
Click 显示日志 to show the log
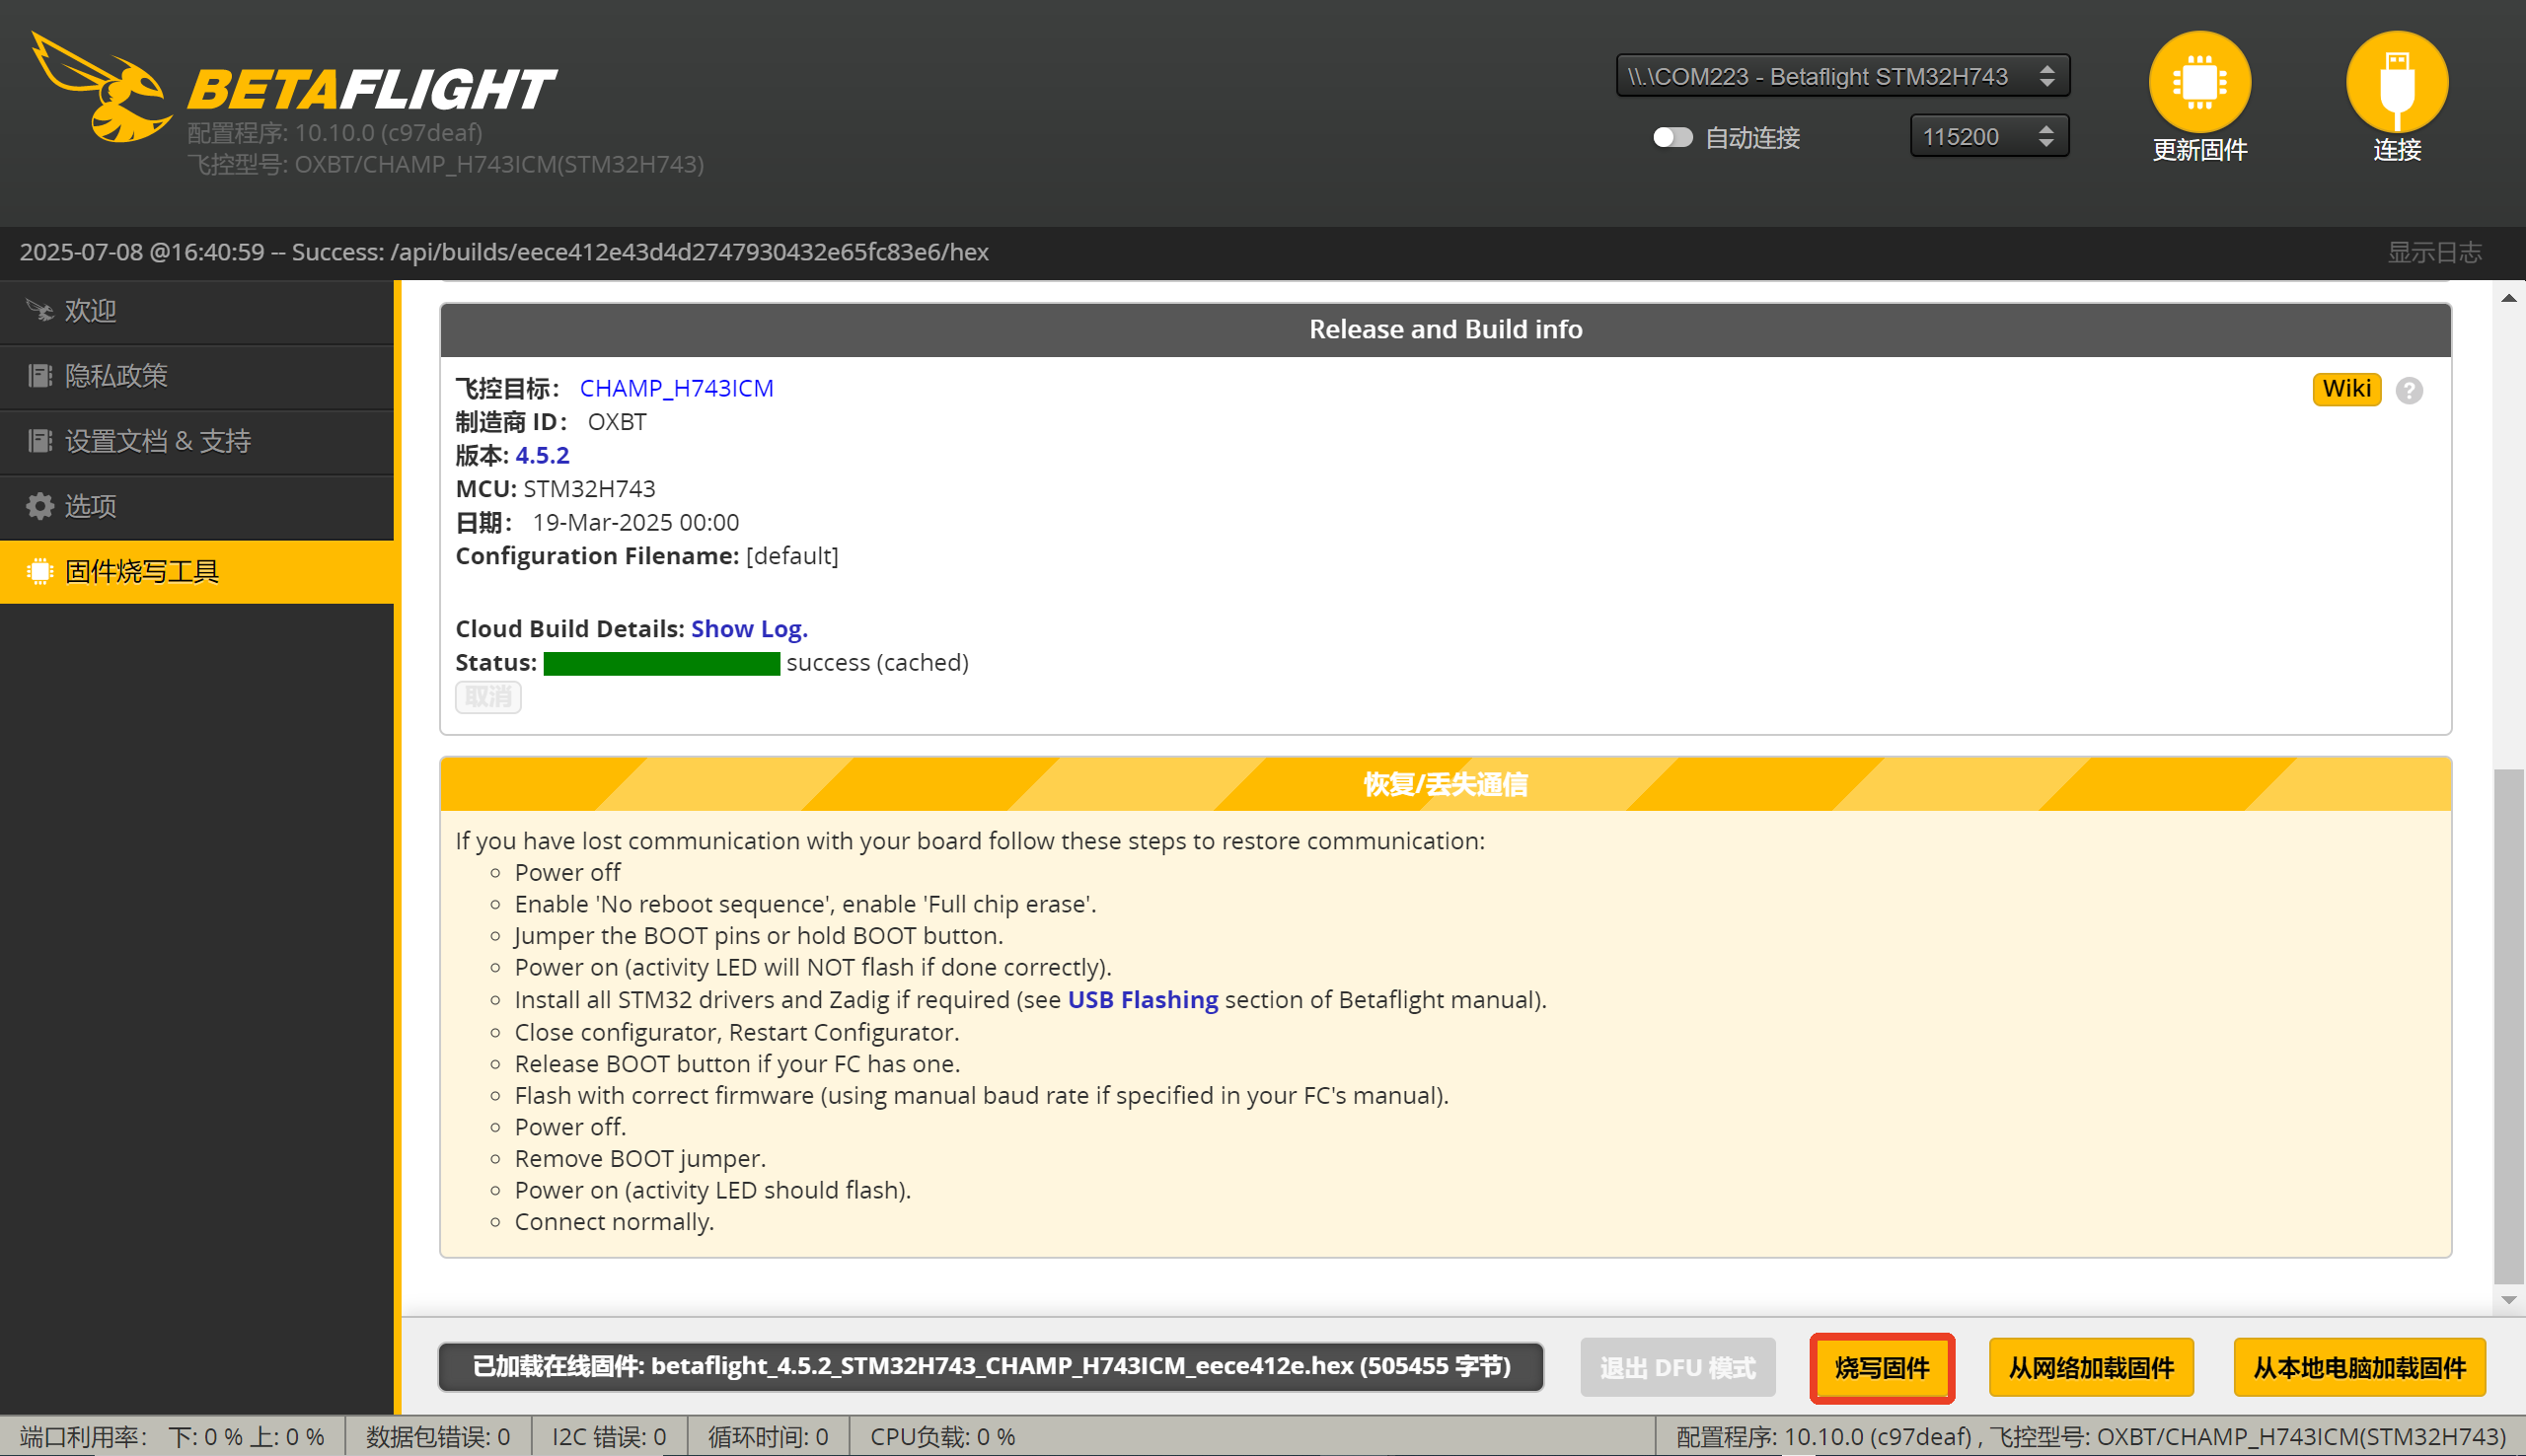[2434, 252]
